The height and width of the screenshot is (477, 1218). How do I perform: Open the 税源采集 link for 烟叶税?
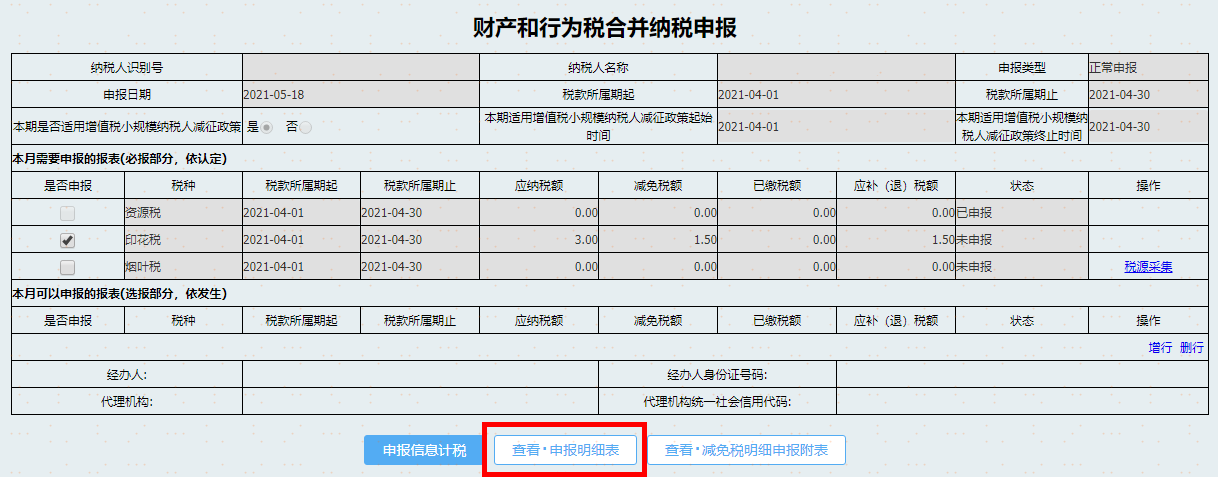click(x=1148, y=267)
